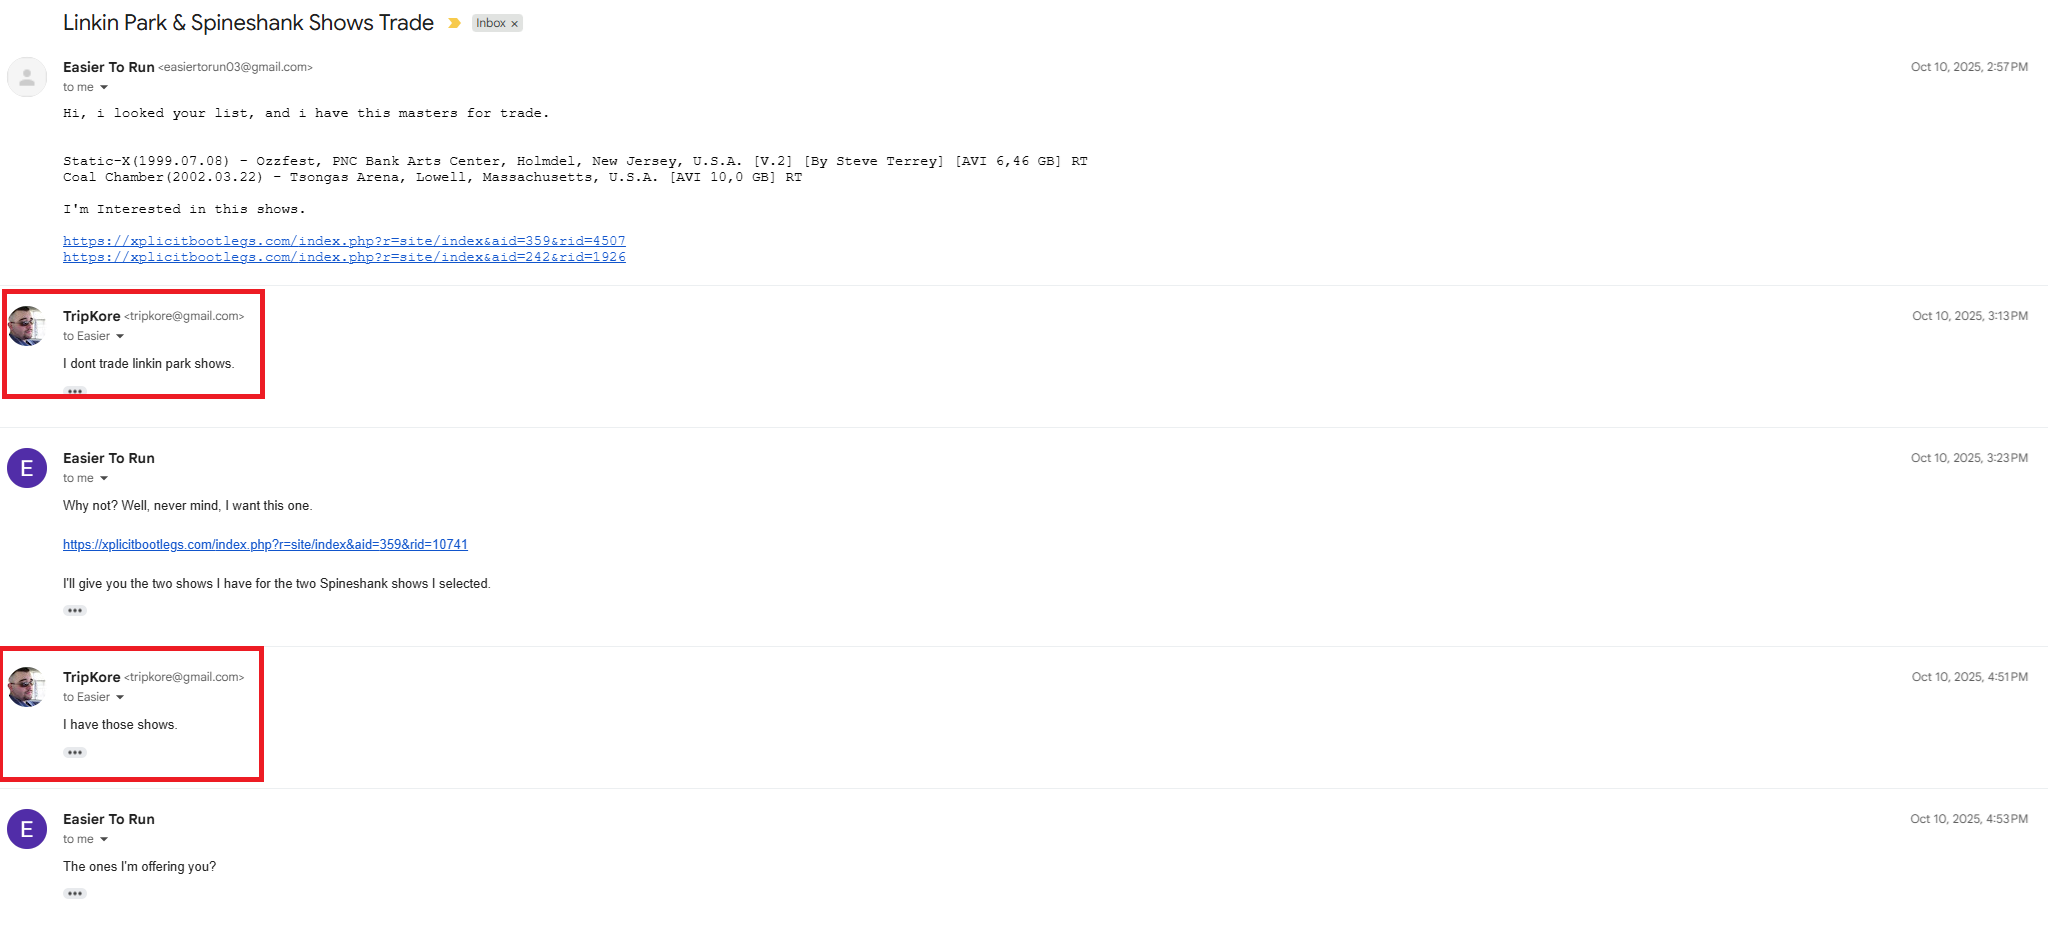The image size is (2048, 926).
Task: Open the xplicitbootlegs link ending in rid=4507
Action: (x=344, y=241)
